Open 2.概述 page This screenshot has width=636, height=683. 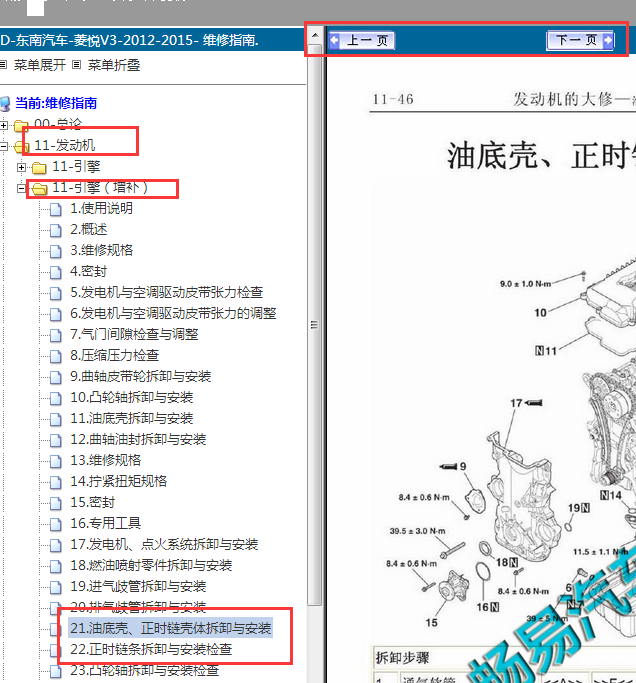click(x=88, y=229)
